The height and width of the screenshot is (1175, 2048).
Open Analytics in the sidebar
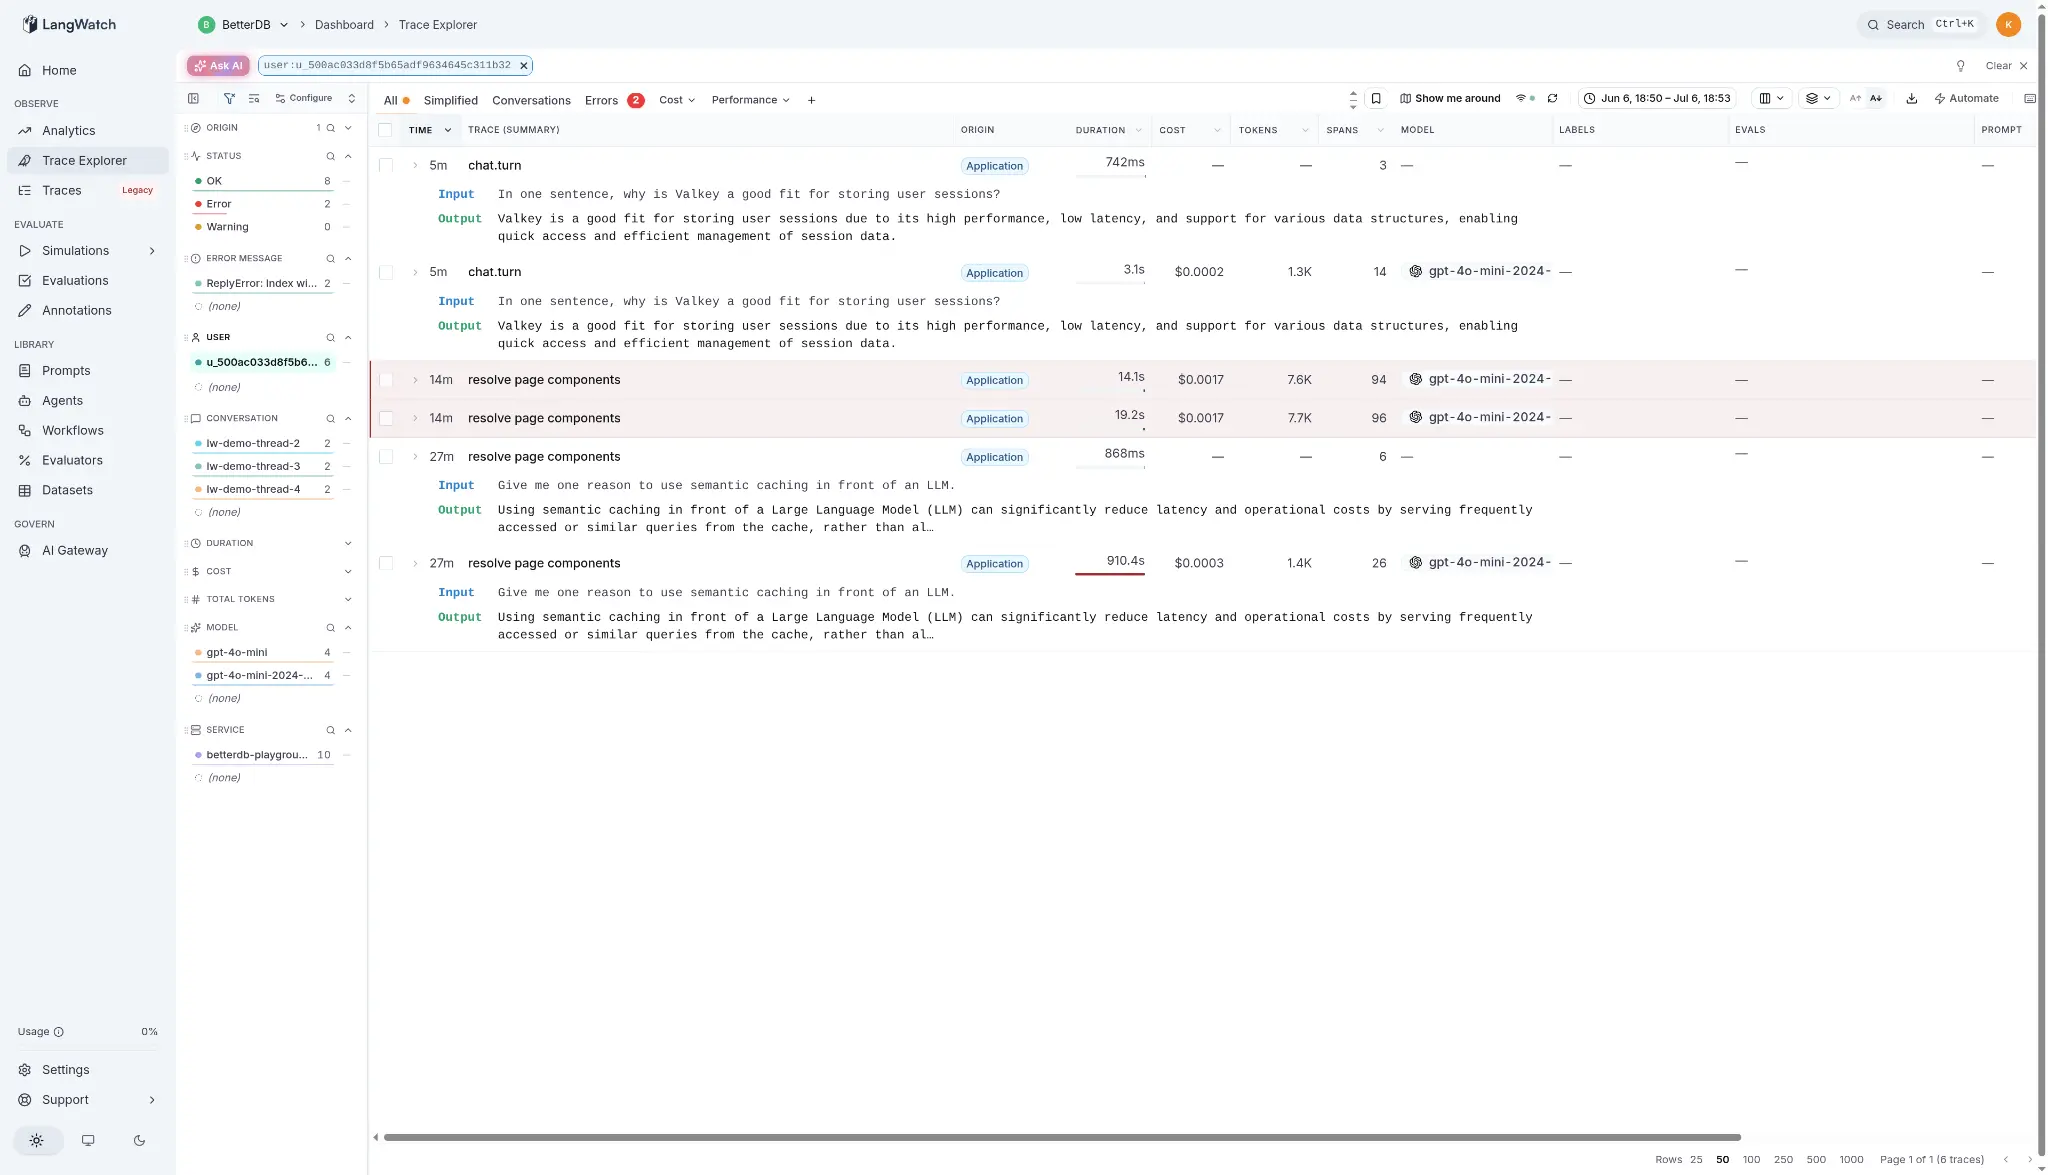pos(87,131)
